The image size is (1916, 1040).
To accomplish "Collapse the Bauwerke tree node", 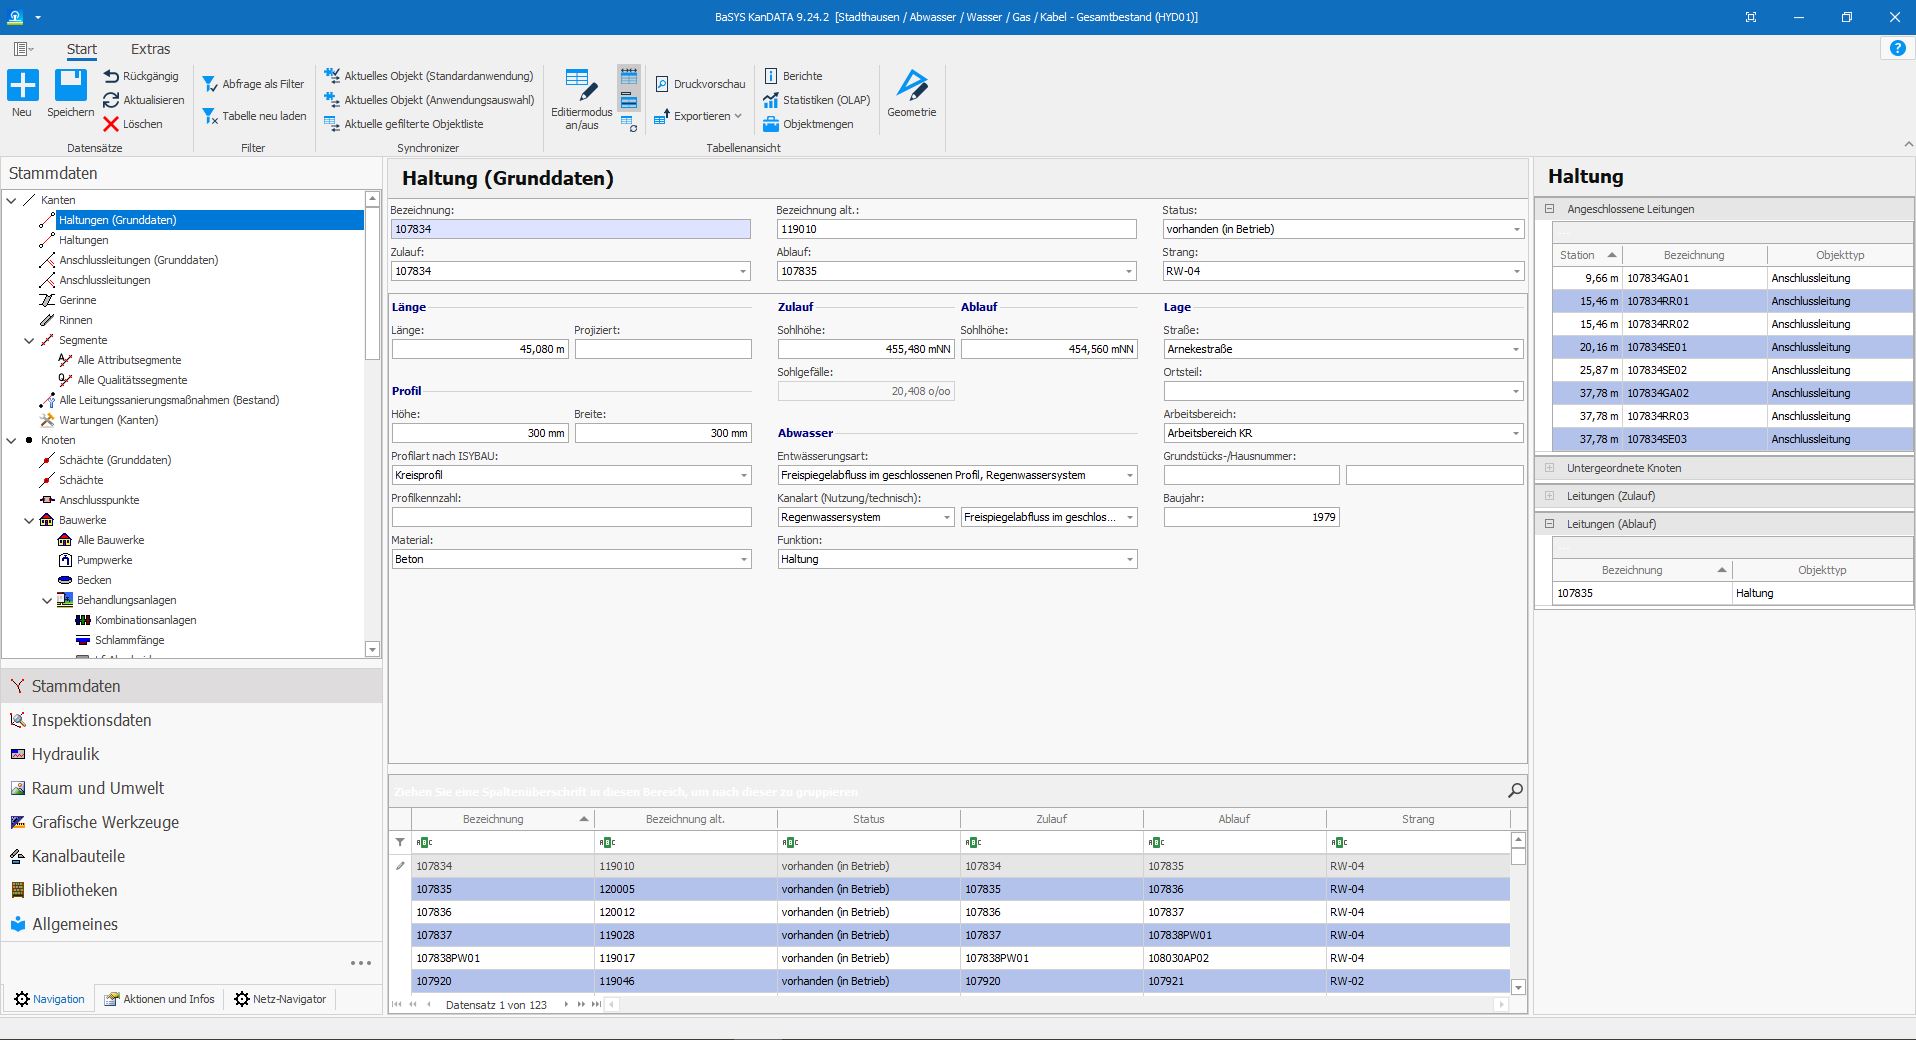I will pos(30,520).
